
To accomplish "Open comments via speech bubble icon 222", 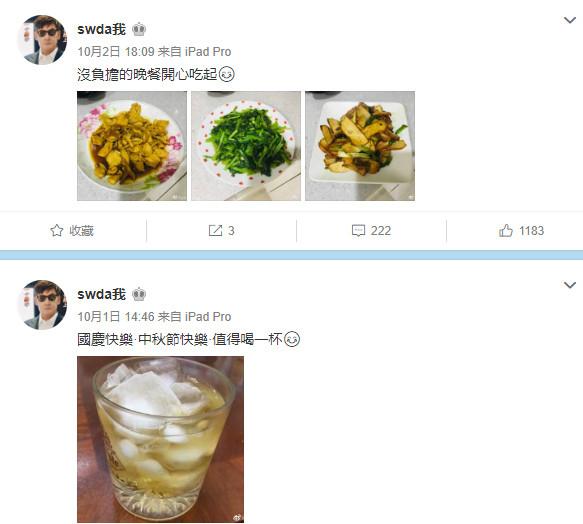I will [x=358, y=231].
